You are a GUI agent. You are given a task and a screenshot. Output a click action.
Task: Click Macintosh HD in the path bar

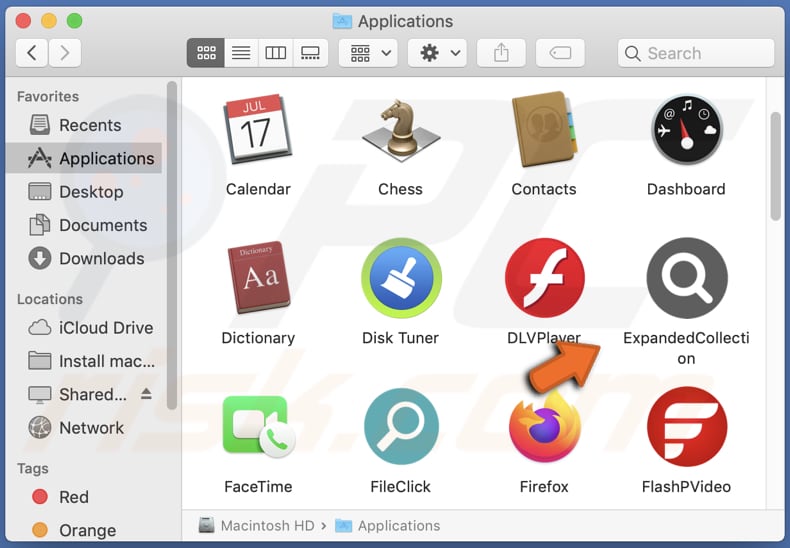(x=257, y=525)
